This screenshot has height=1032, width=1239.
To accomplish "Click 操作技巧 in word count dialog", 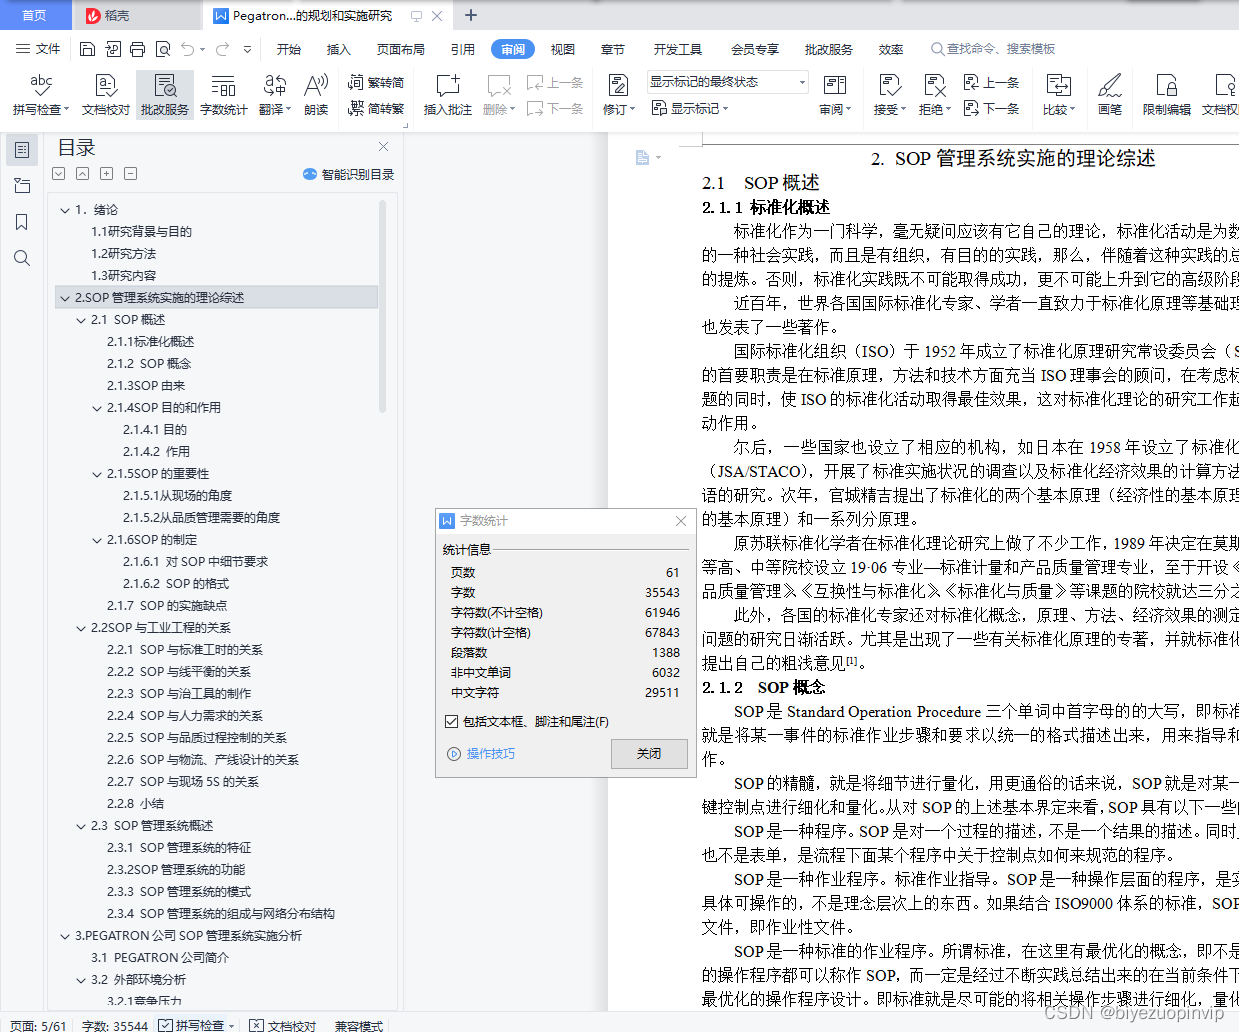I will 491,754.
